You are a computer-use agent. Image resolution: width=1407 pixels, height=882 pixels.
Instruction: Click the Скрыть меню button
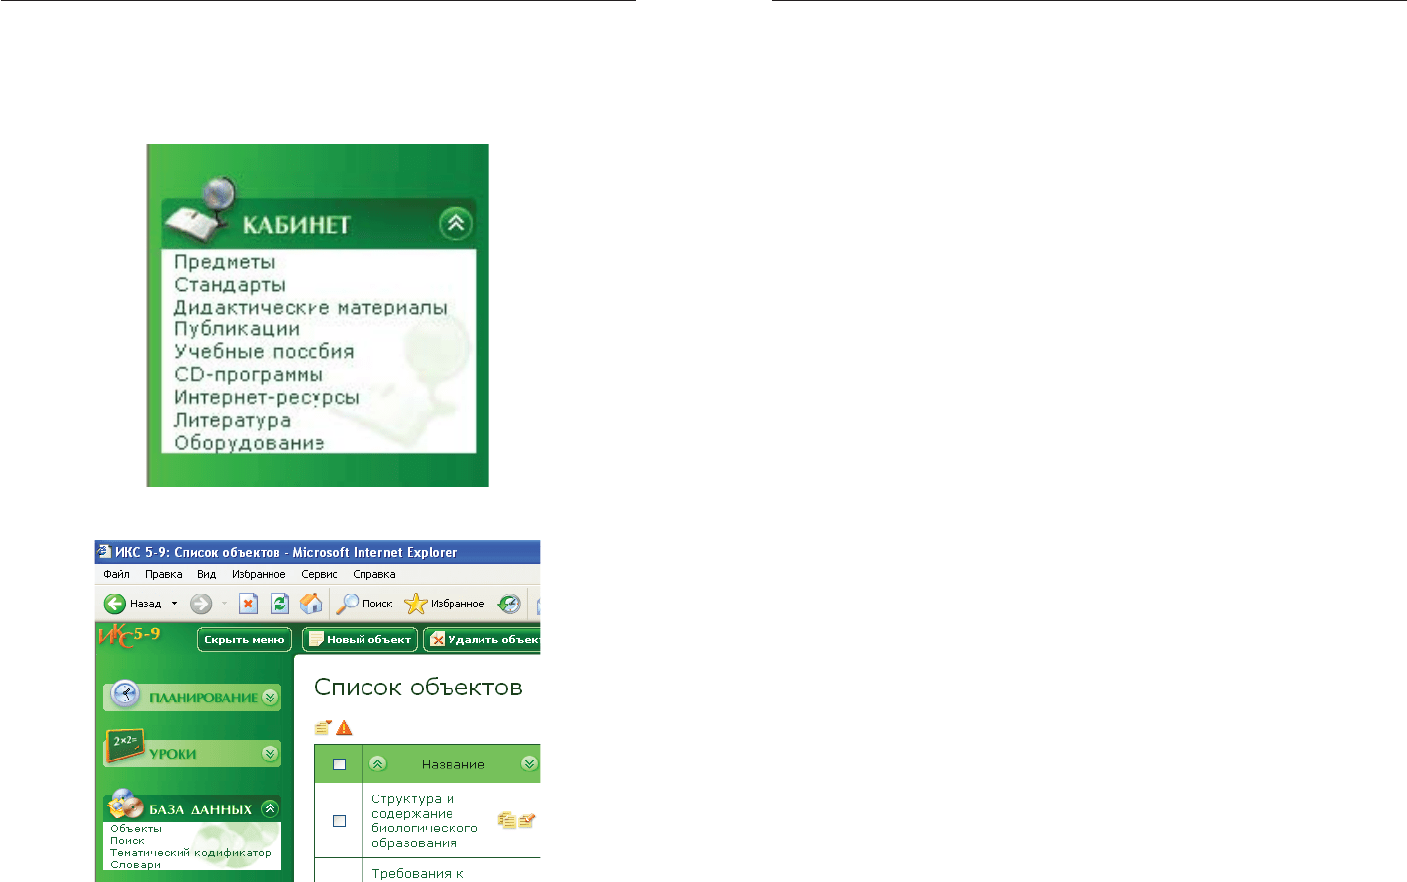[244, 640]
